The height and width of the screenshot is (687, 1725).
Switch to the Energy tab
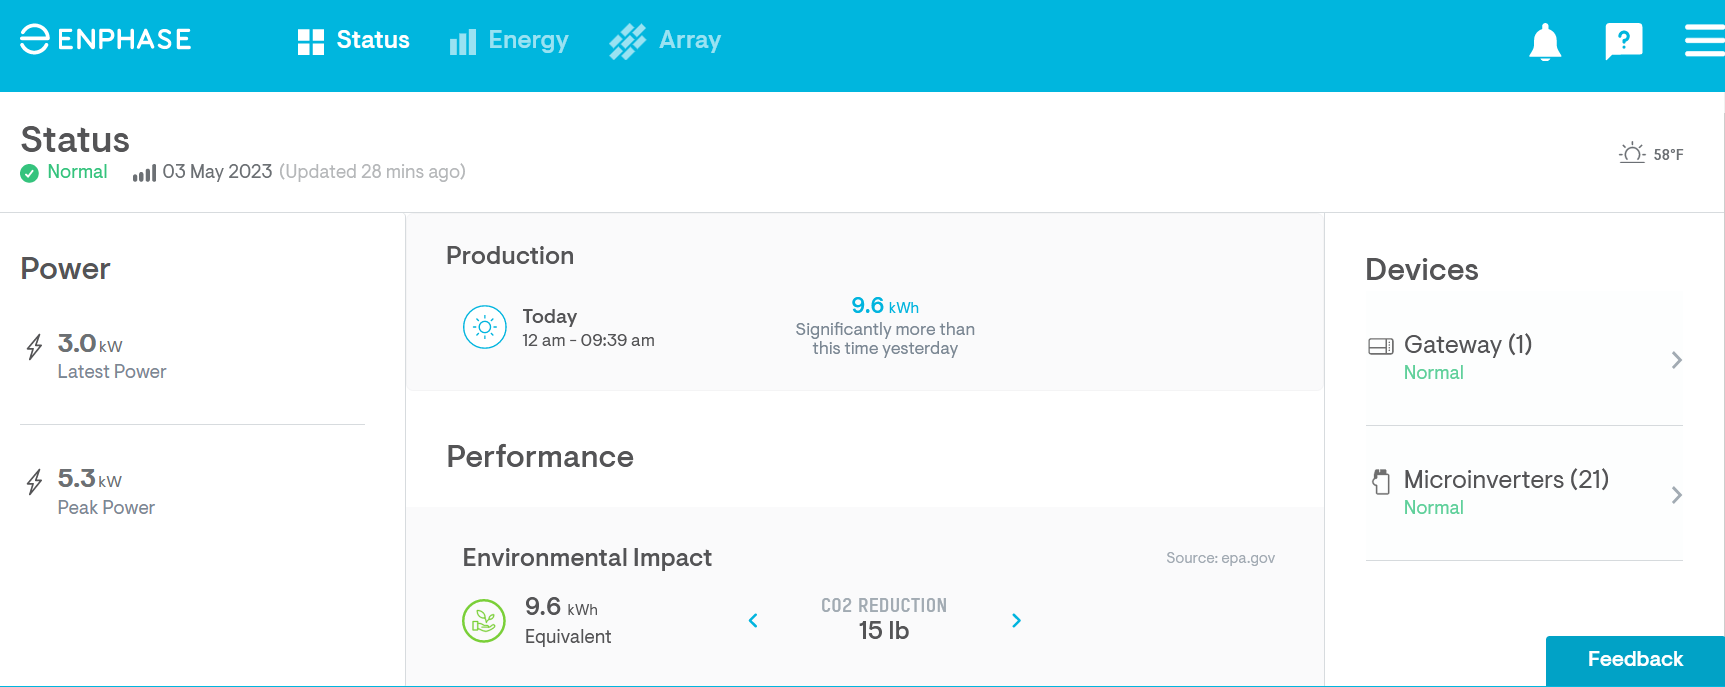click(509, 40)
